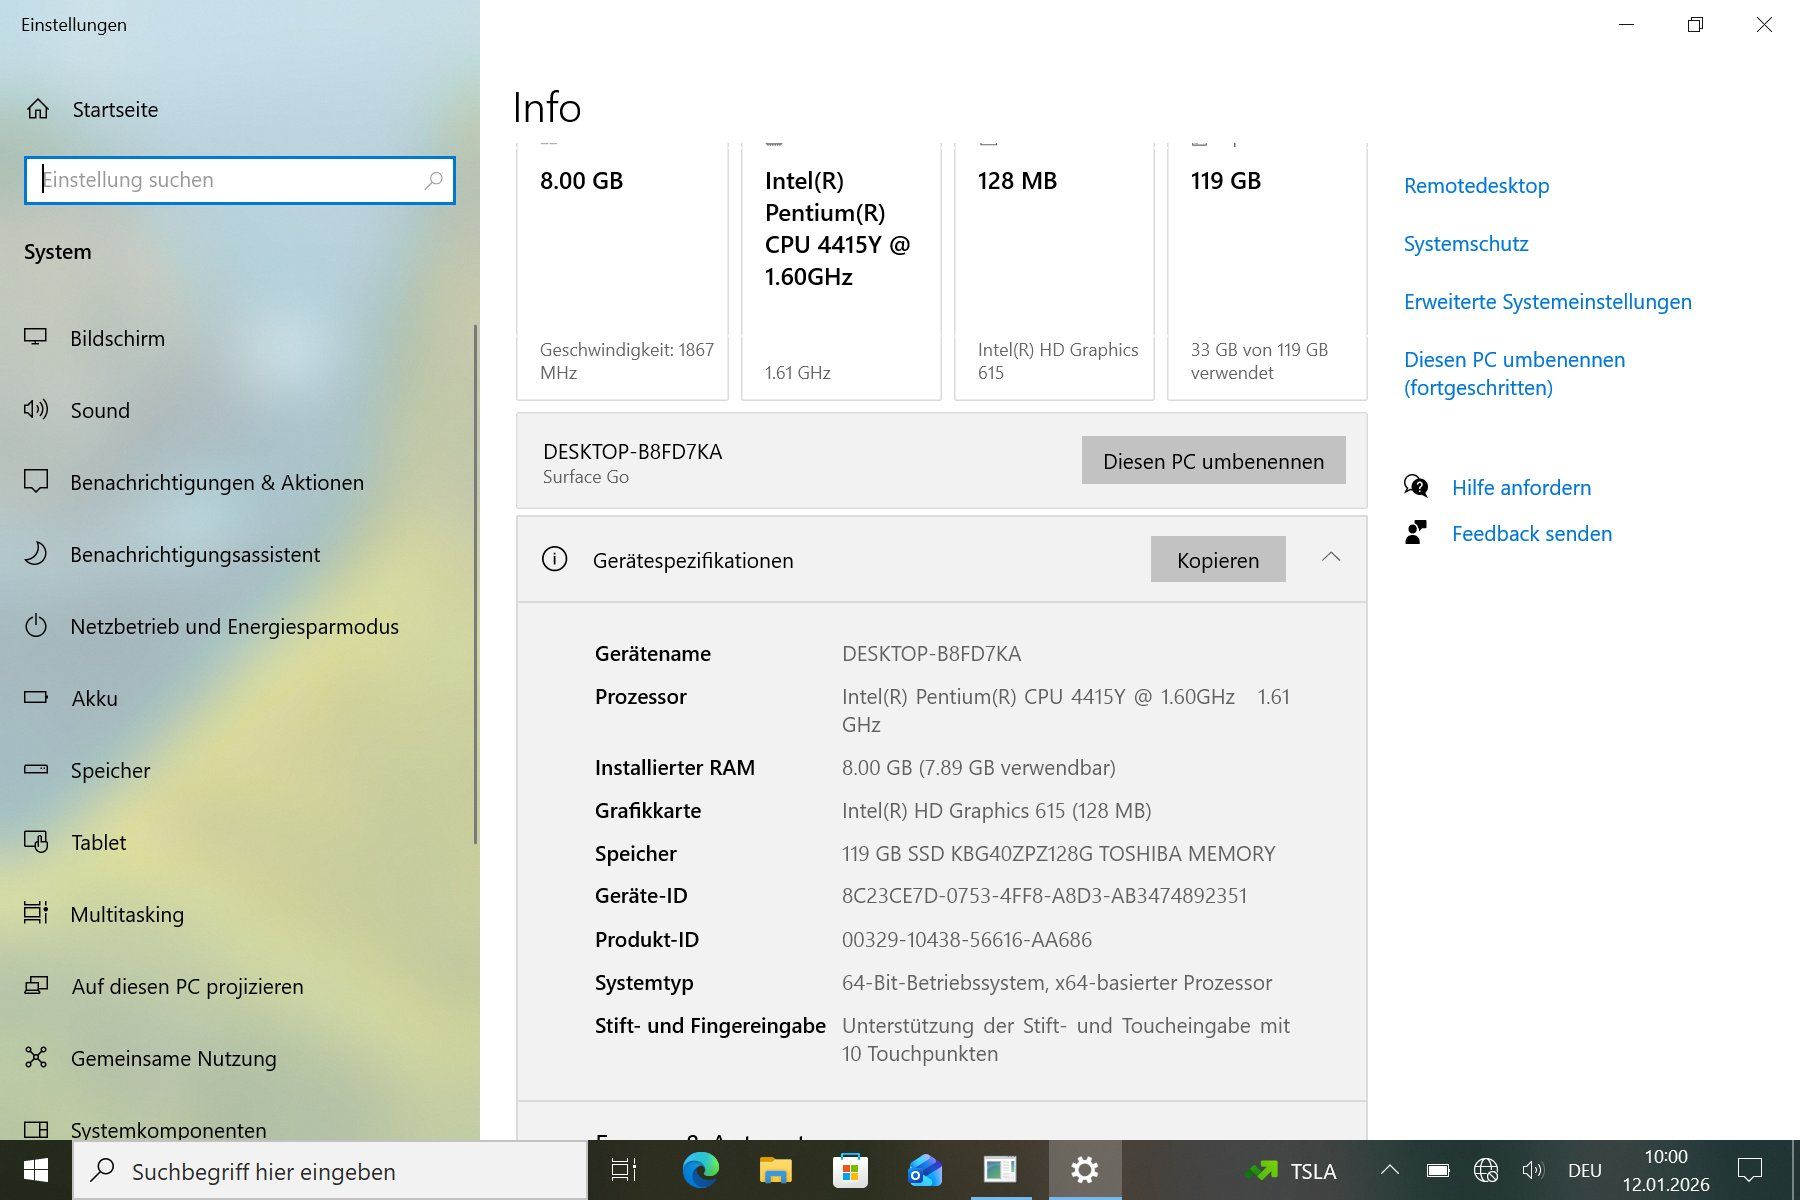The width and height of the screenshot is (1800, 1200).
Task: Open the Windows Start menu
Action: coord(36,1170)
